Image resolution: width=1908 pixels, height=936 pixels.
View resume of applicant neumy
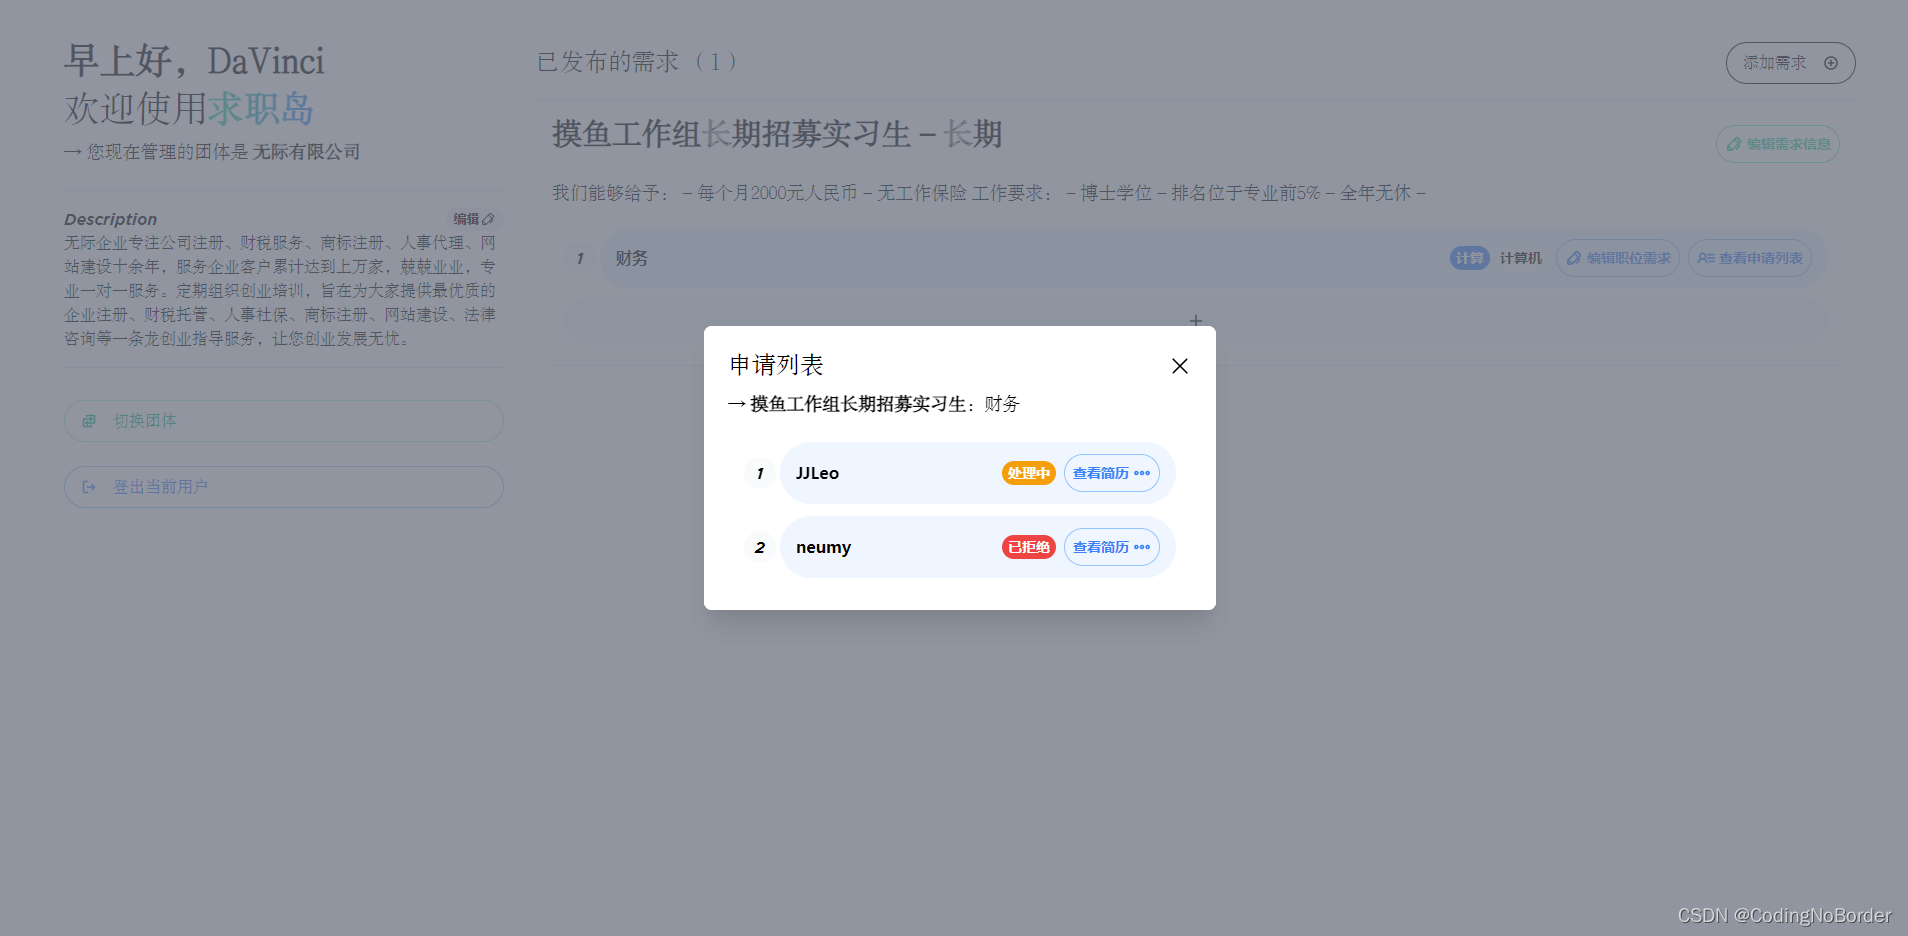[x=1111, y=547]
